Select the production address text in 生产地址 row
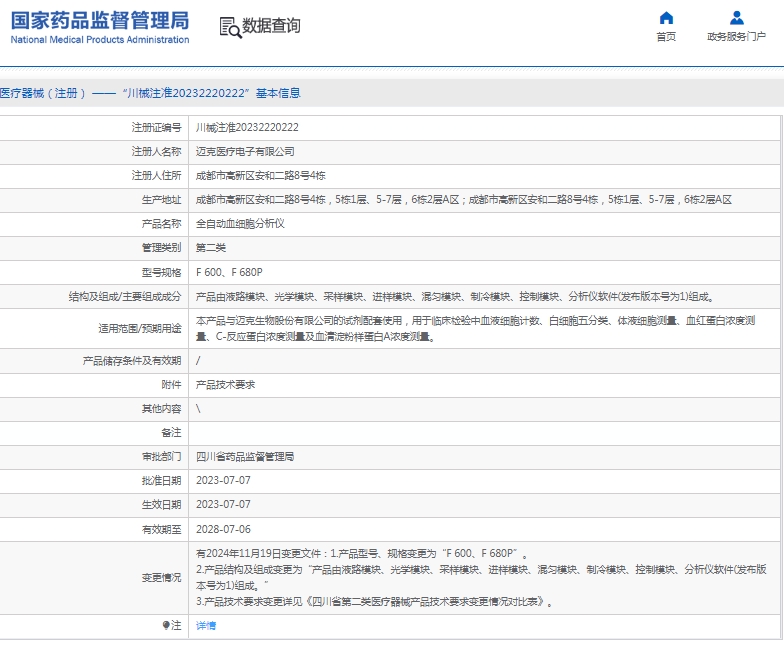 pos(464,200)
